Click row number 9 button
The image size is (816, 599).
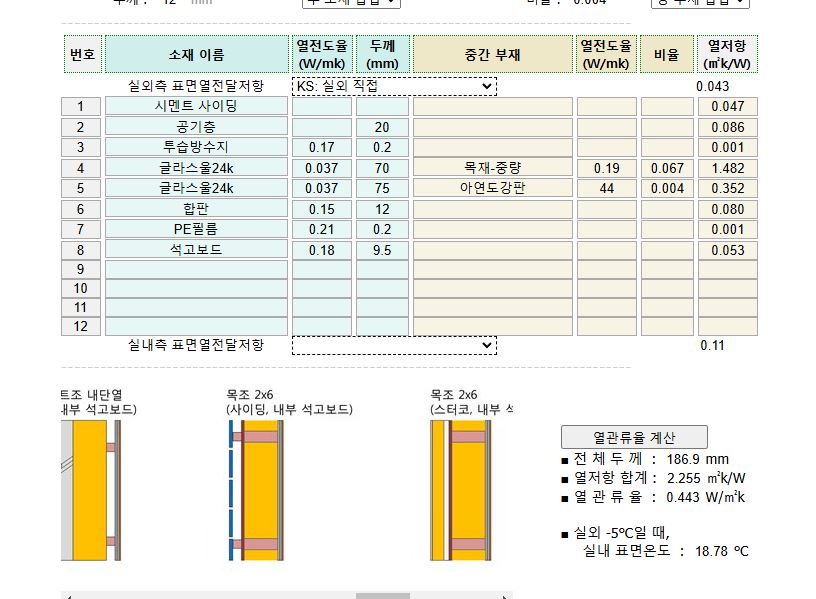coord(81,270)
